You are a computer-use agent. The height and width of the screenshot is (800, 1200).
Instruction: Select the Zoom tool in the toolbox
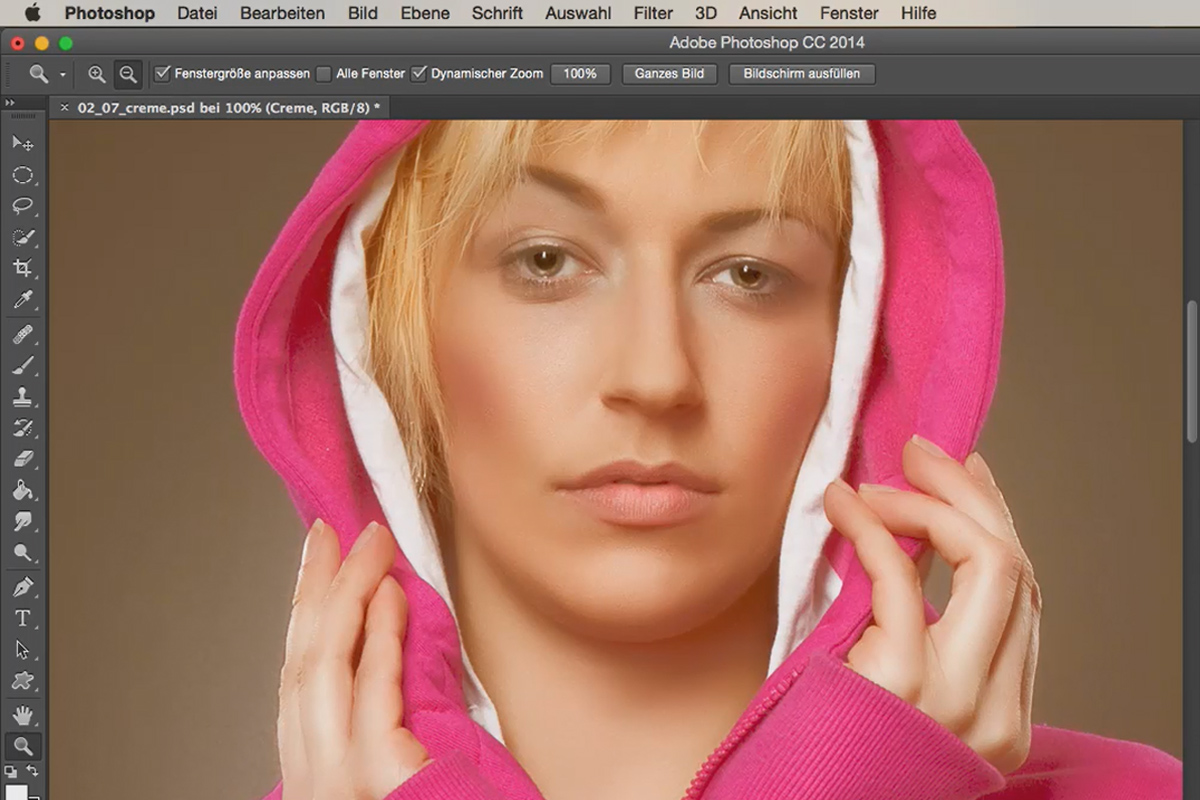coord(22,746)
